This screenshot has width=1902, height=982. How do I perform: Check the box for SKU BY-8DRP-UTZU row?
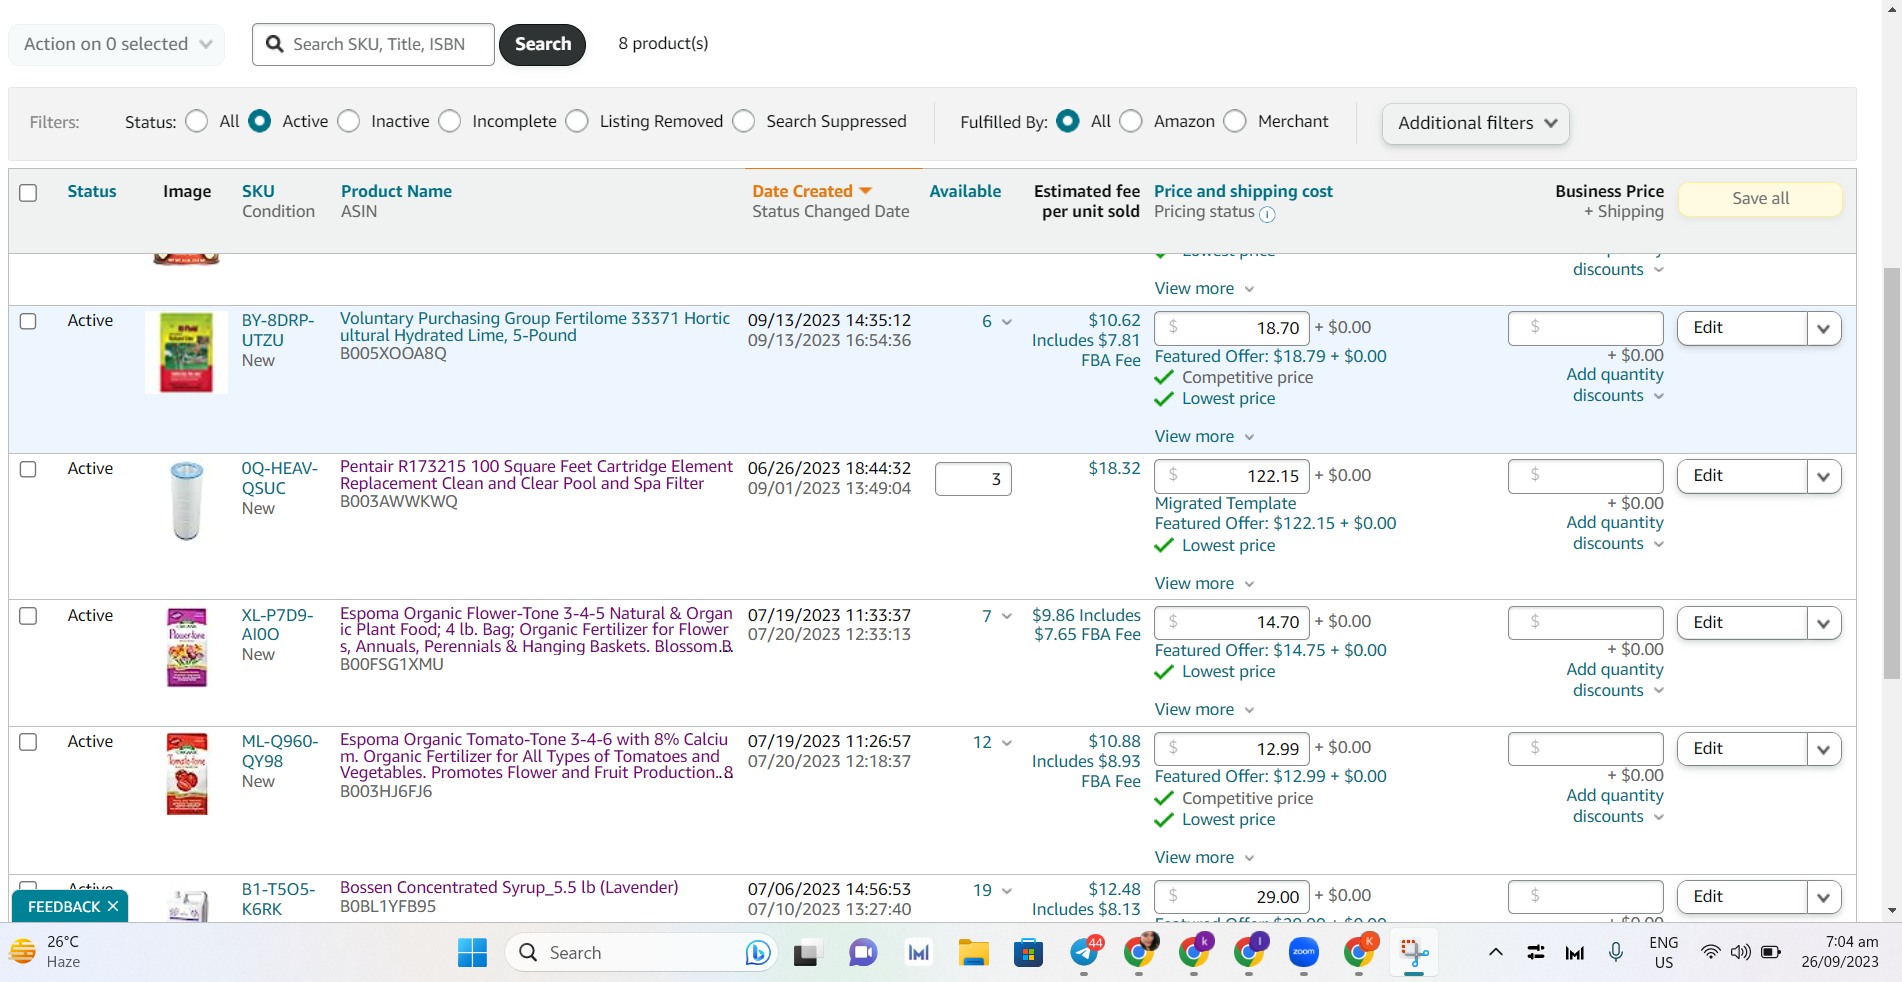click(28, 321)
